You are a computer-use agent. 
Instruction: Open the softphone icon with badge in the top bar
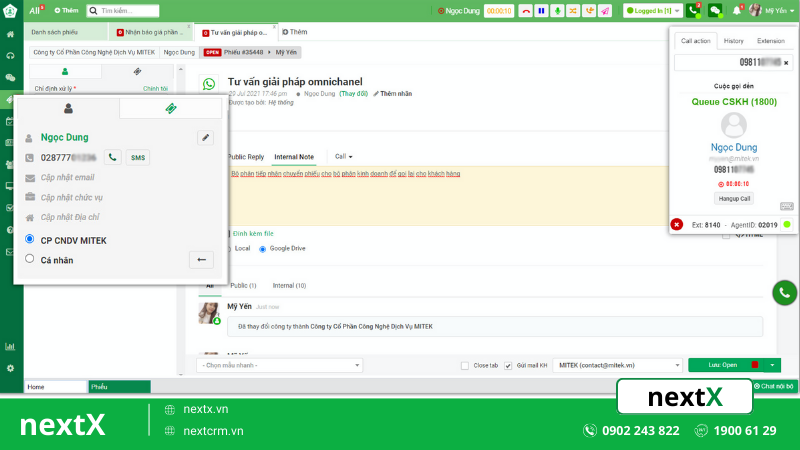[x=693, y=11]
